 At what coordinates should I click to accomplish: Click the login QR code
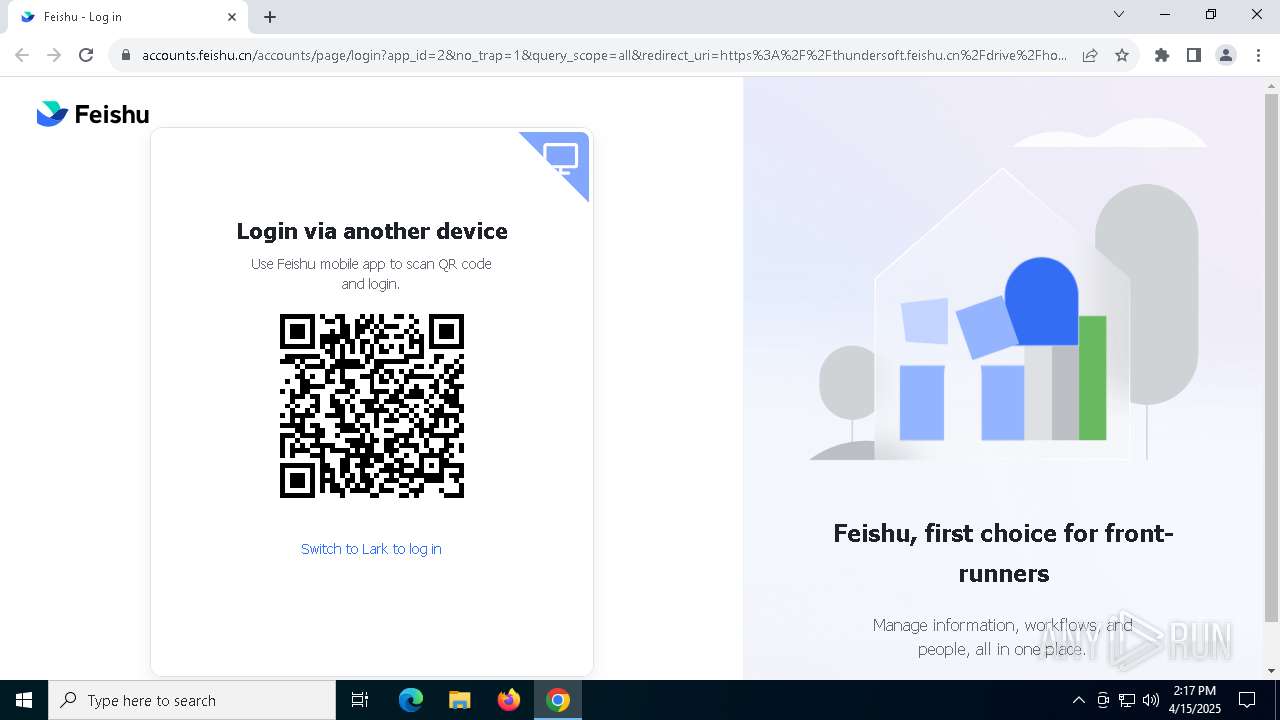pos(372,406)
